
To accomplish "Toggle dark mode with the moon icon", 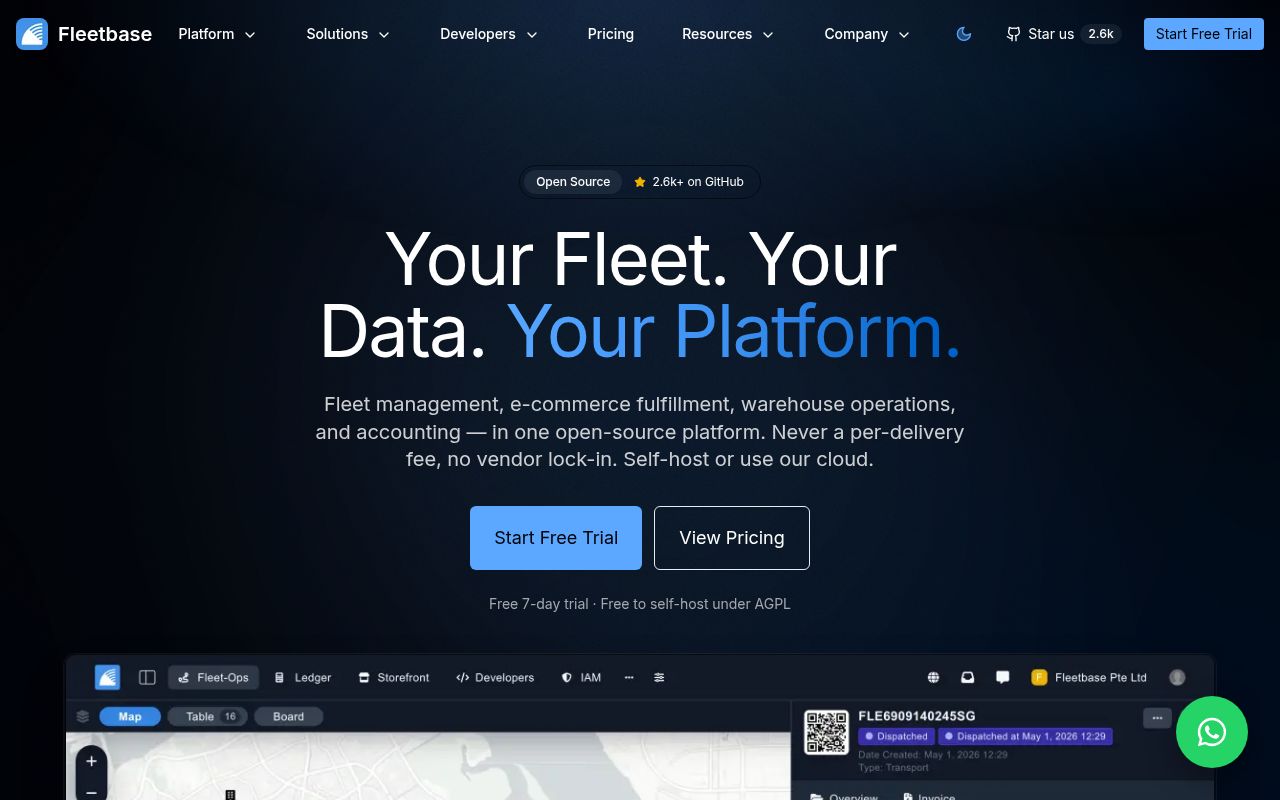I will coord(964,34).
